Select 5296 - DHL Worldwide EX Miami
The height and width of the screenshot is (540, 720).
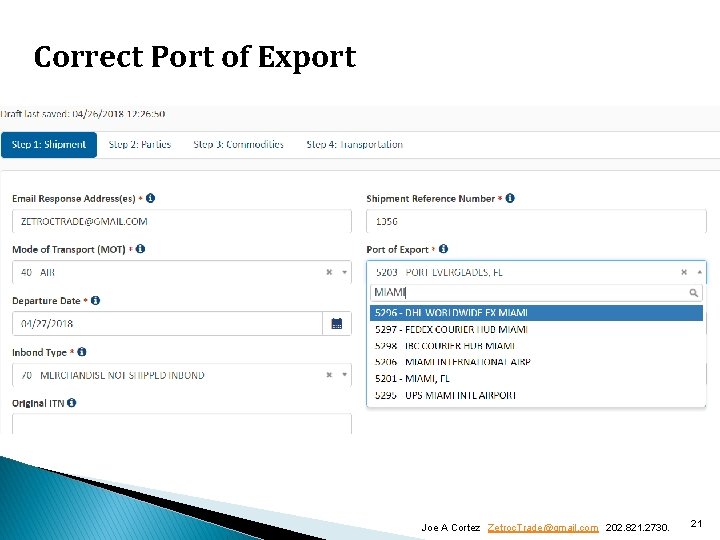(x=536, y=313)
